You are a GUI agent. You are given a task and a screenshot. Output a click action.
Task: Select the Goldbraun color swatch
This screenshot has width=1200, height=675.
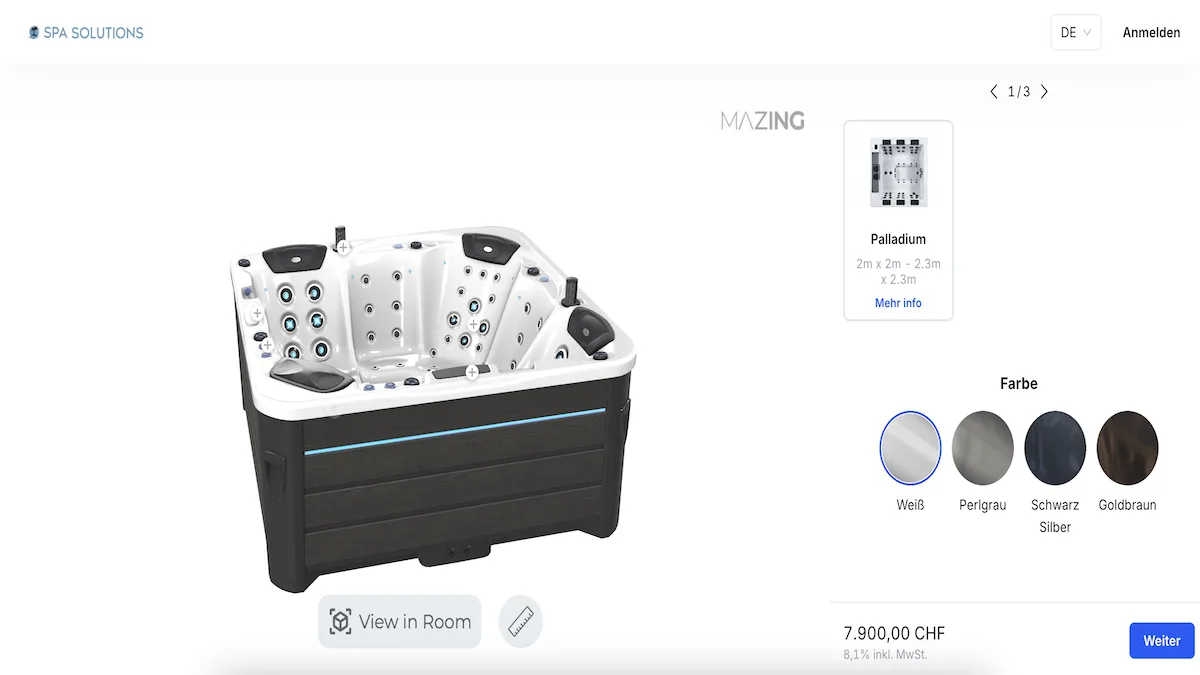tap(1127, 447)
